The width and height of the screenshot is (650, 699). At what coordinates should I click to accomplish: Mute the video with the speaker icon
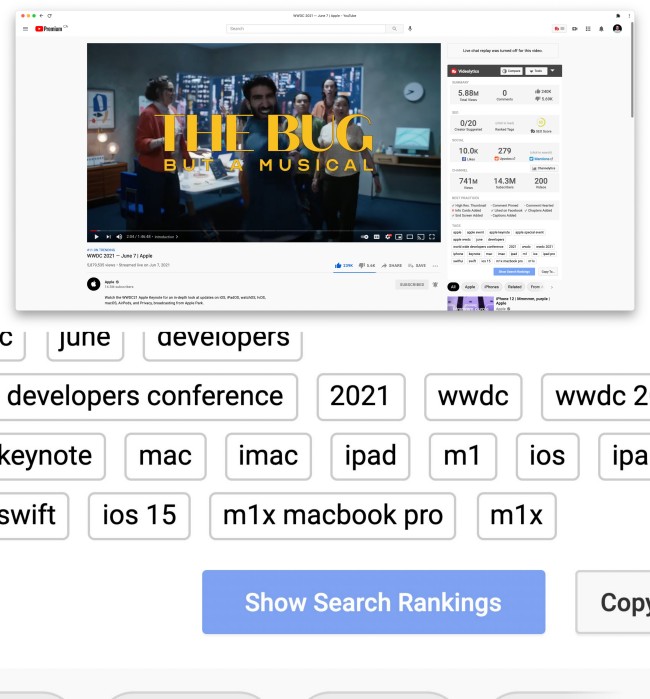click(119, 237)
